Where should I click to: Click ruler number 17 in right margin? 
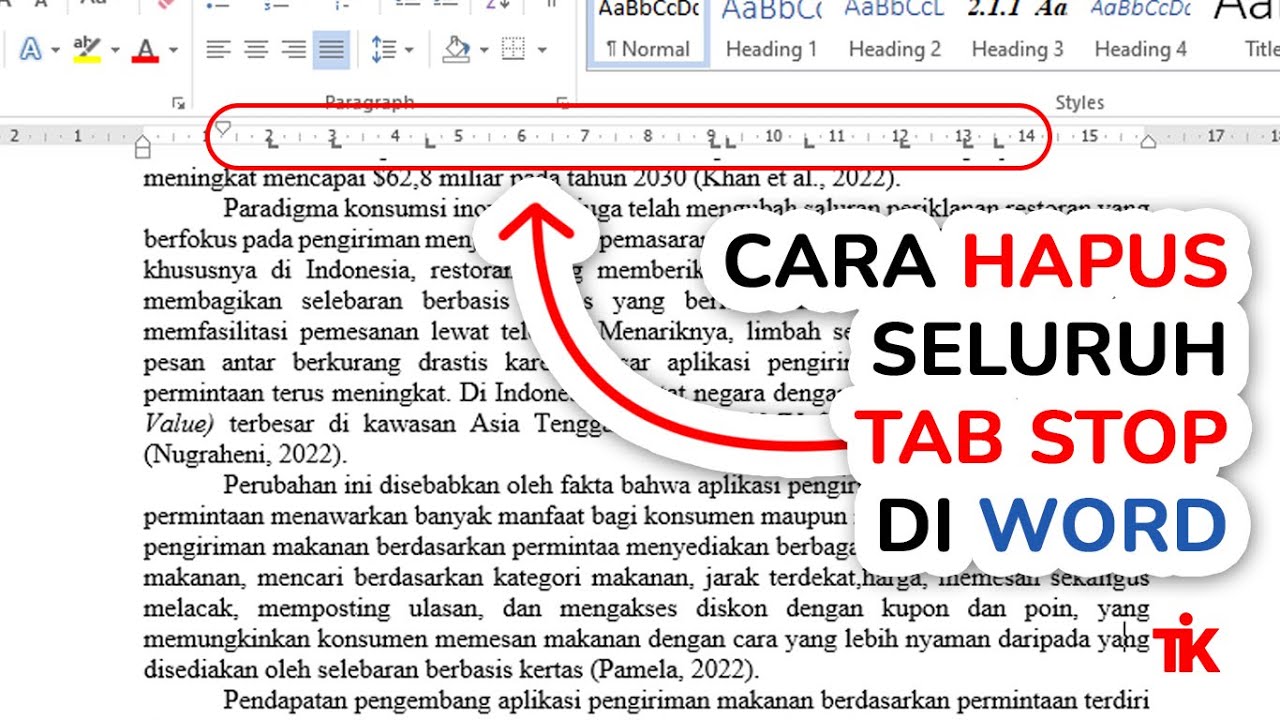coord(1216,136)
